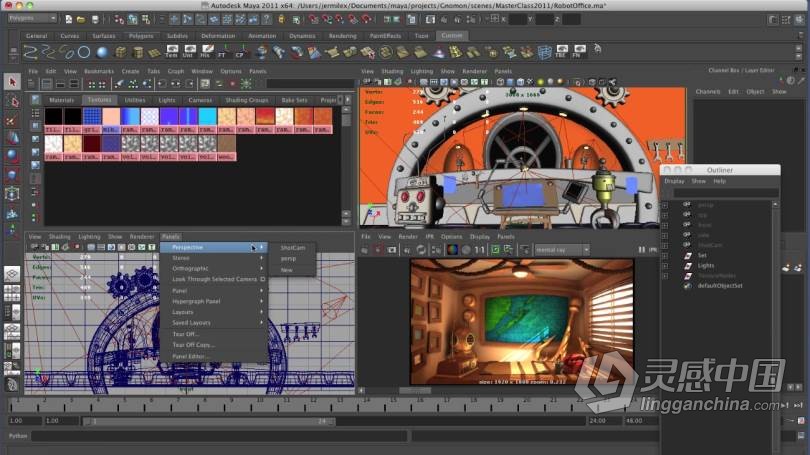Click the polygon cylinder shelf icon
Screen dimensions: 810x455
pyautogui.click(x=137, y=52)
